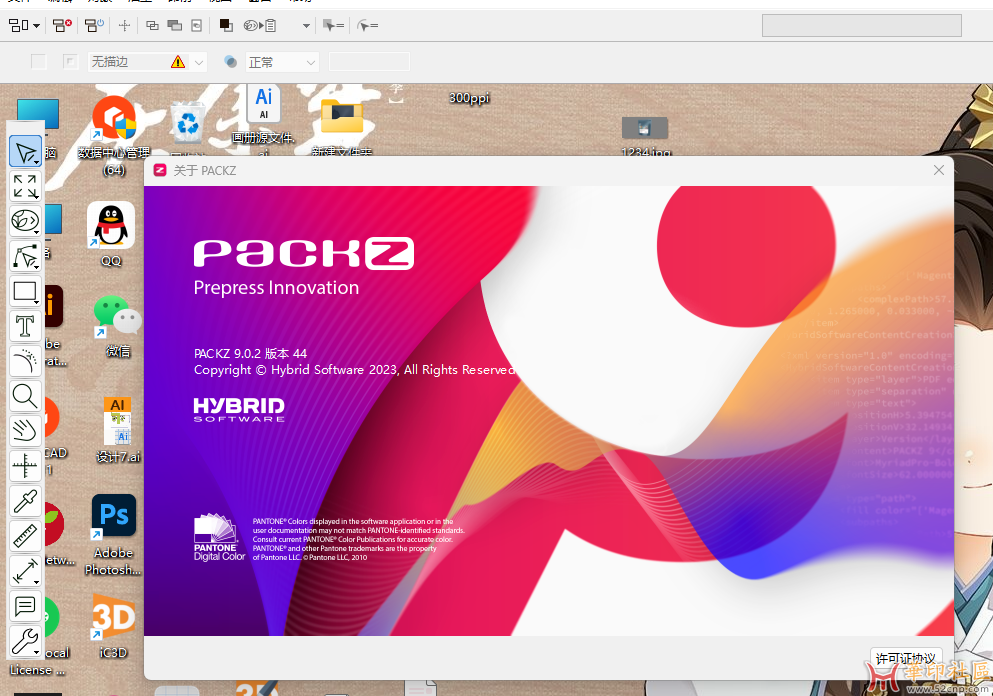Click the small crosshair icon in top toolbar
993x696 pixels.
click(124, 25)
